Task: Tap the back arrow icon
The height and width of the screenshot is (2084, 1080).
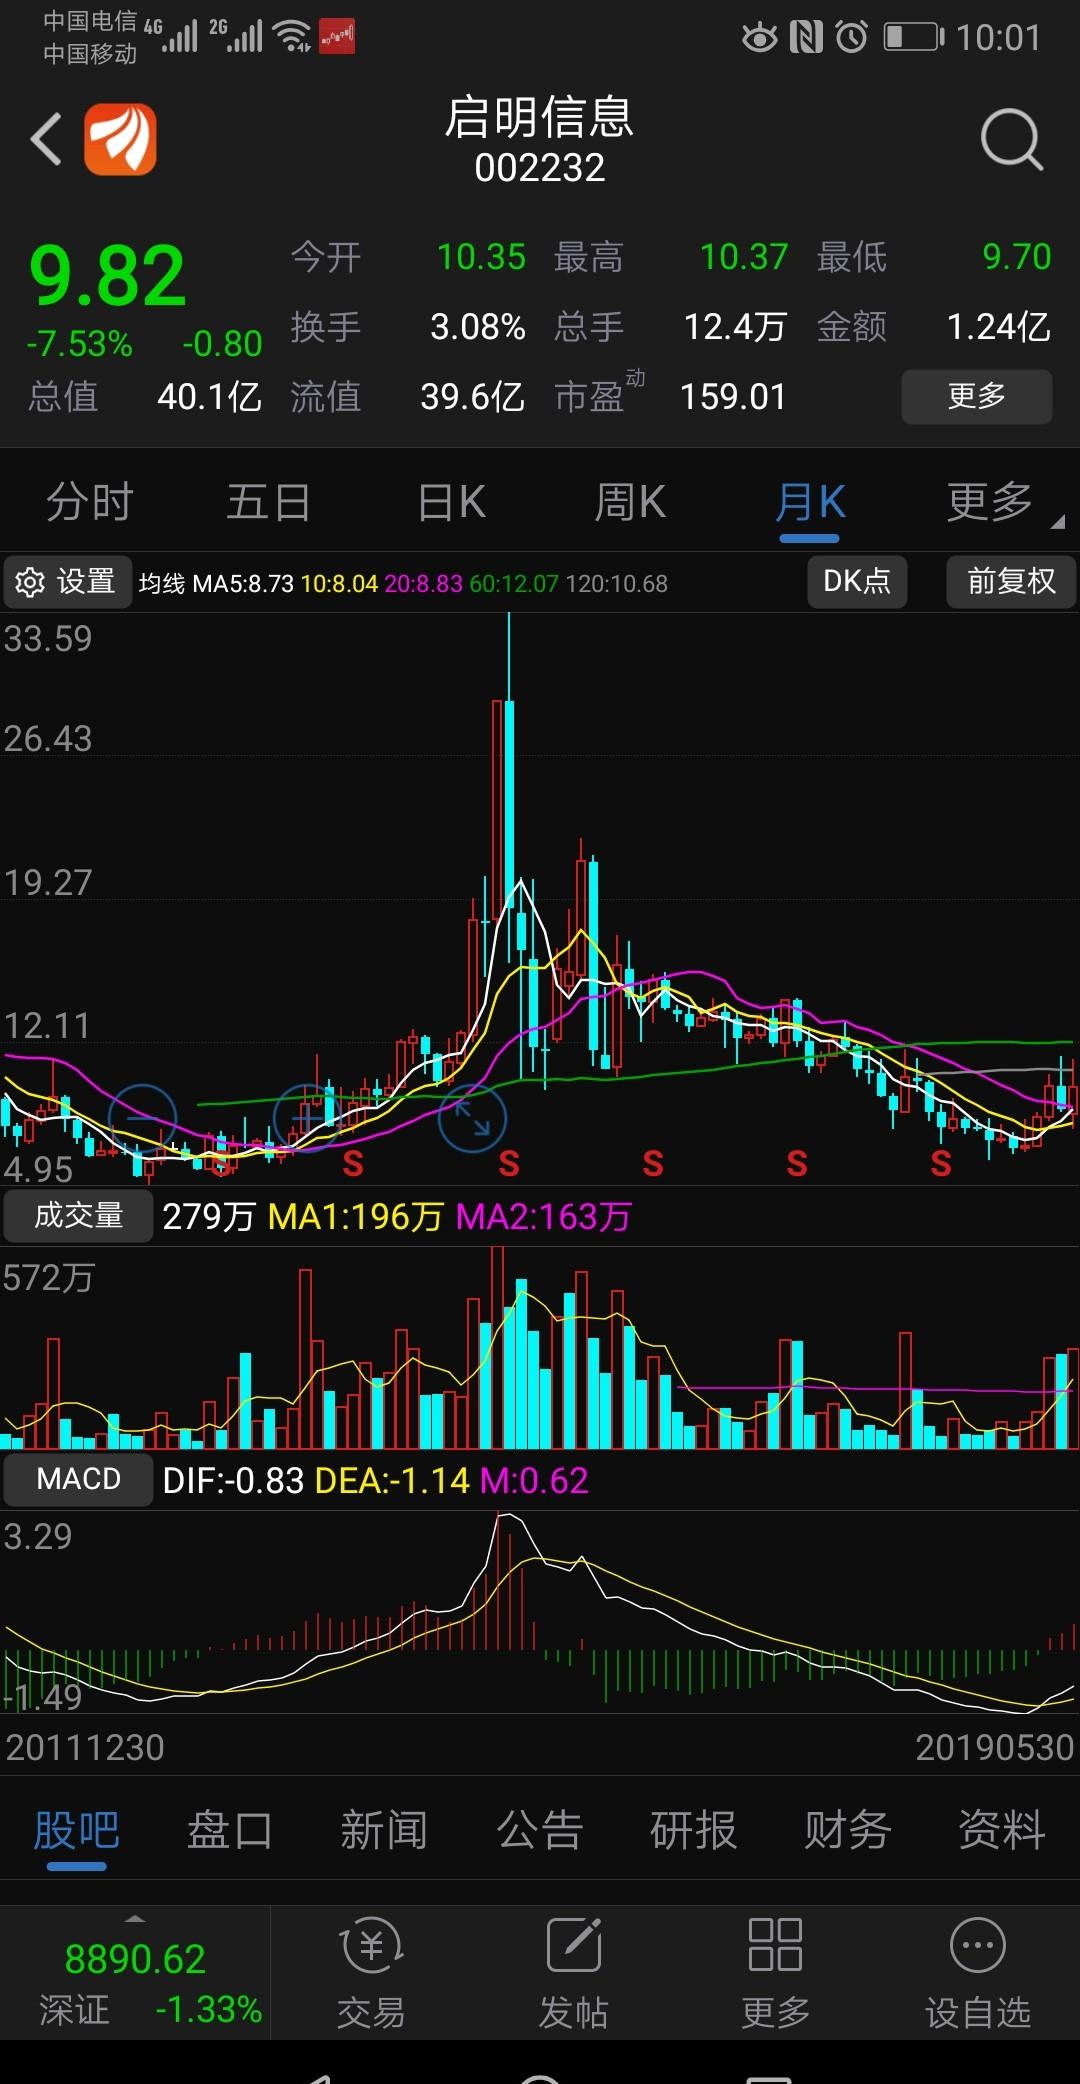Action: tap(47, 139)
